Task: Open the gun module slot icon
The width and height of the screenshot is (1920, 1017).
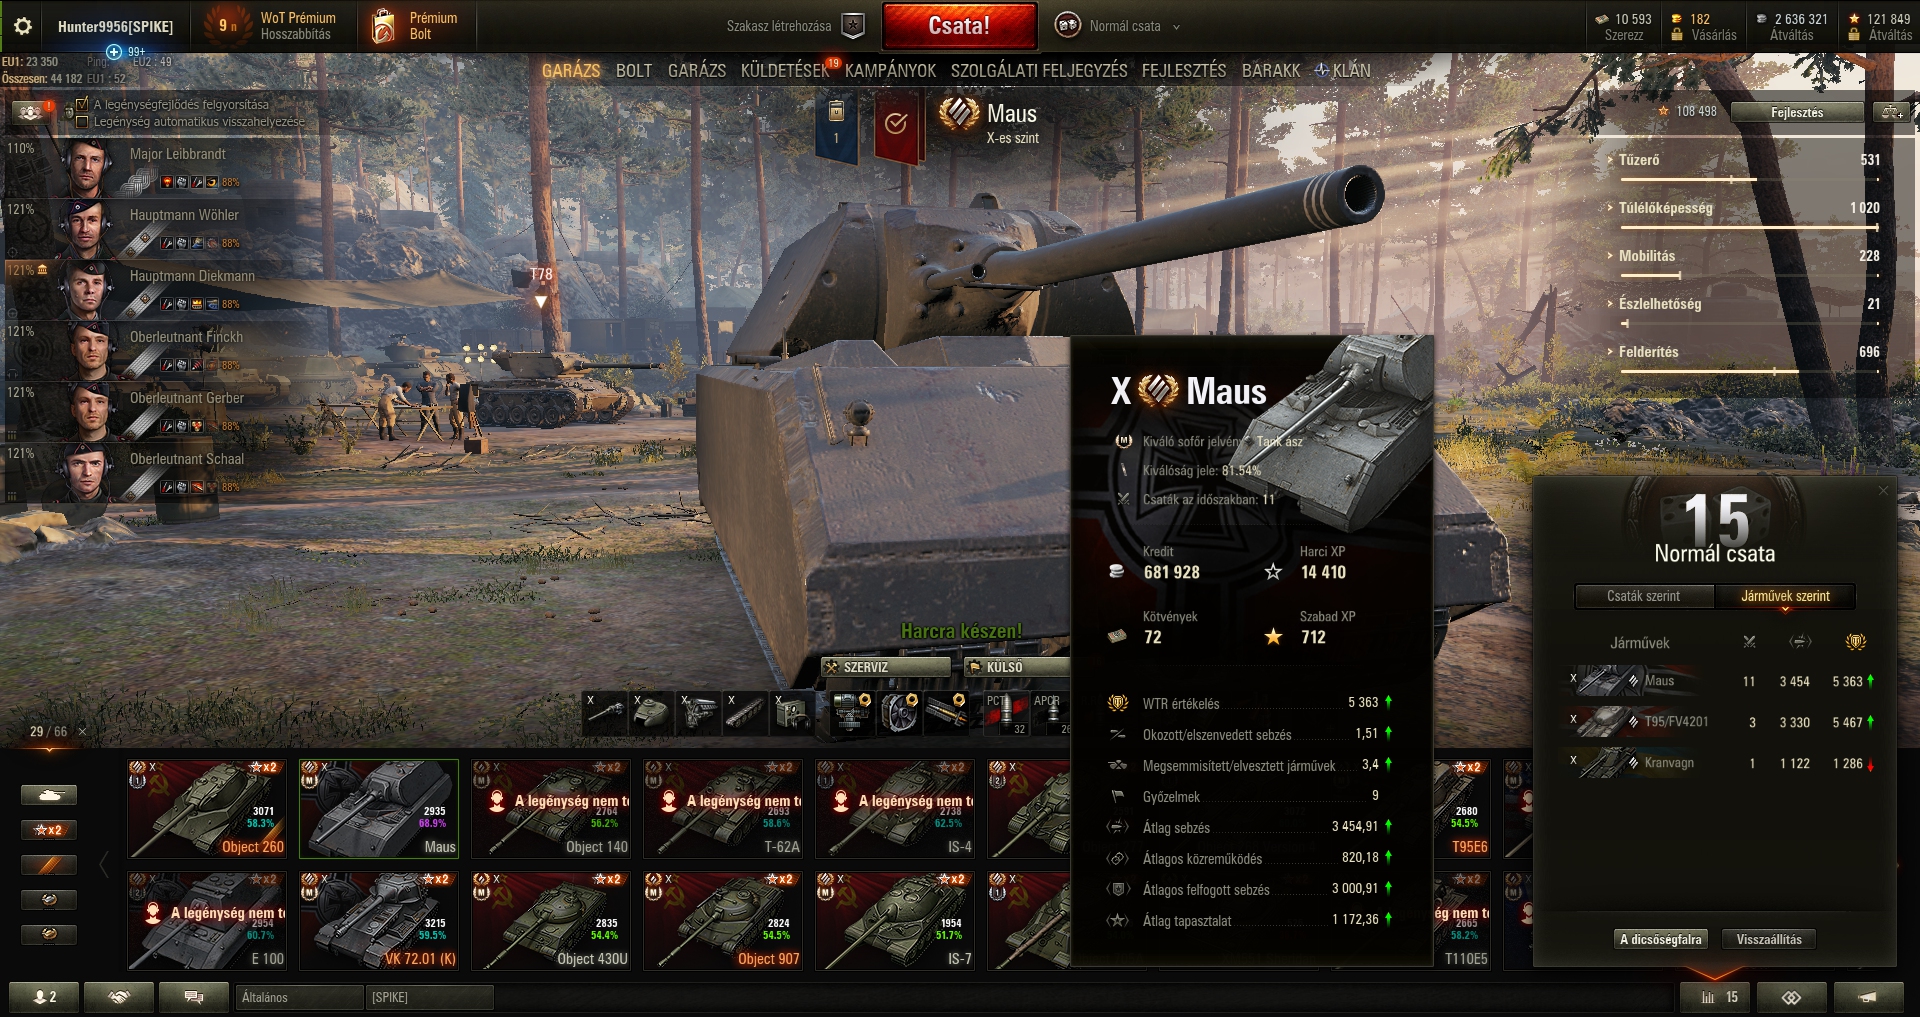Action: click(605, 713)
